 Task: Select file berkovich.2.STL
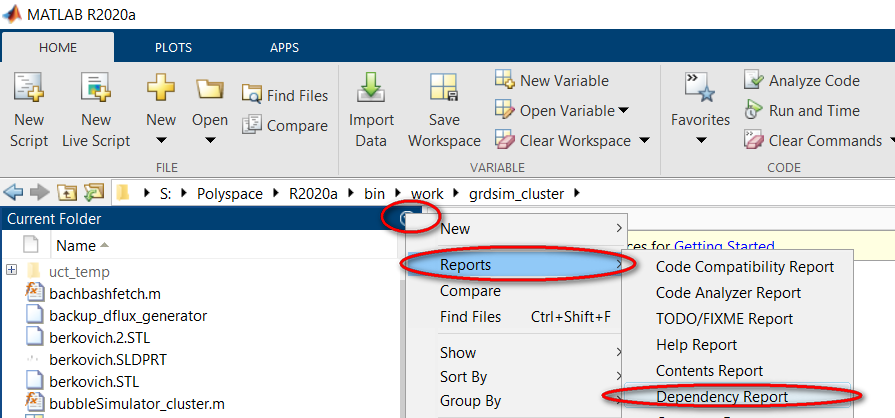[99, 337]
